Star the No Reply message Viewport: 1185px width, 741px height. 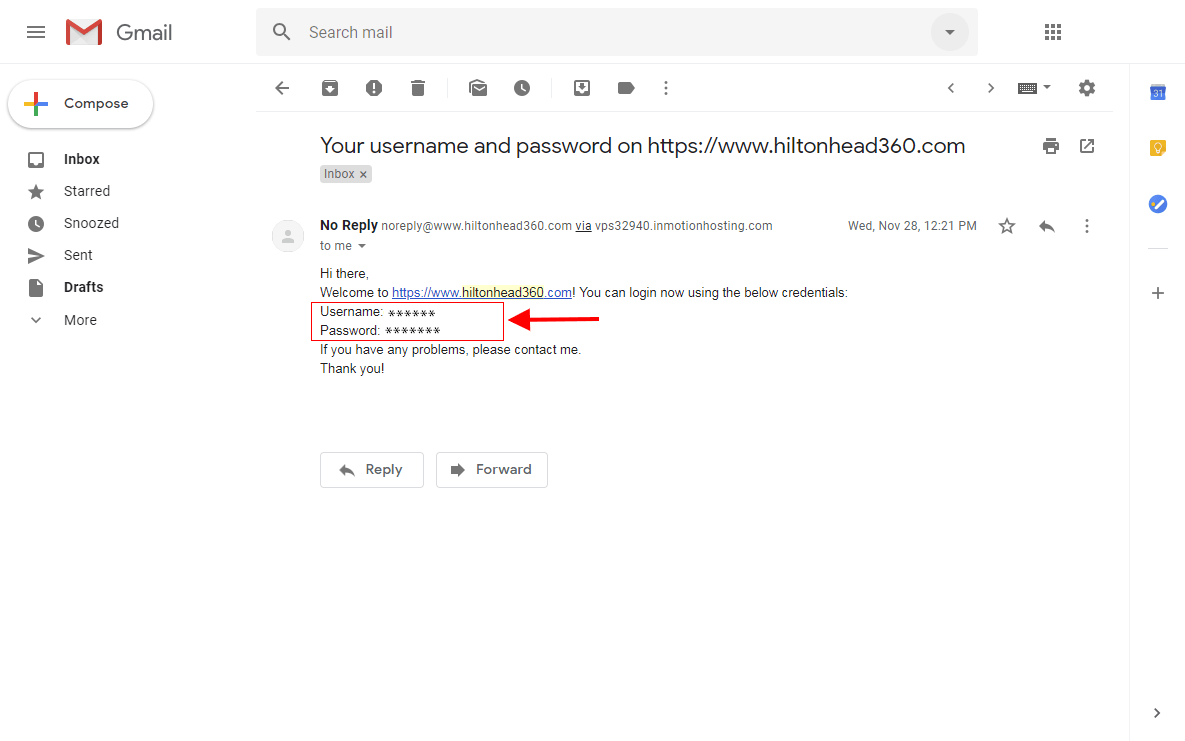1007,226
